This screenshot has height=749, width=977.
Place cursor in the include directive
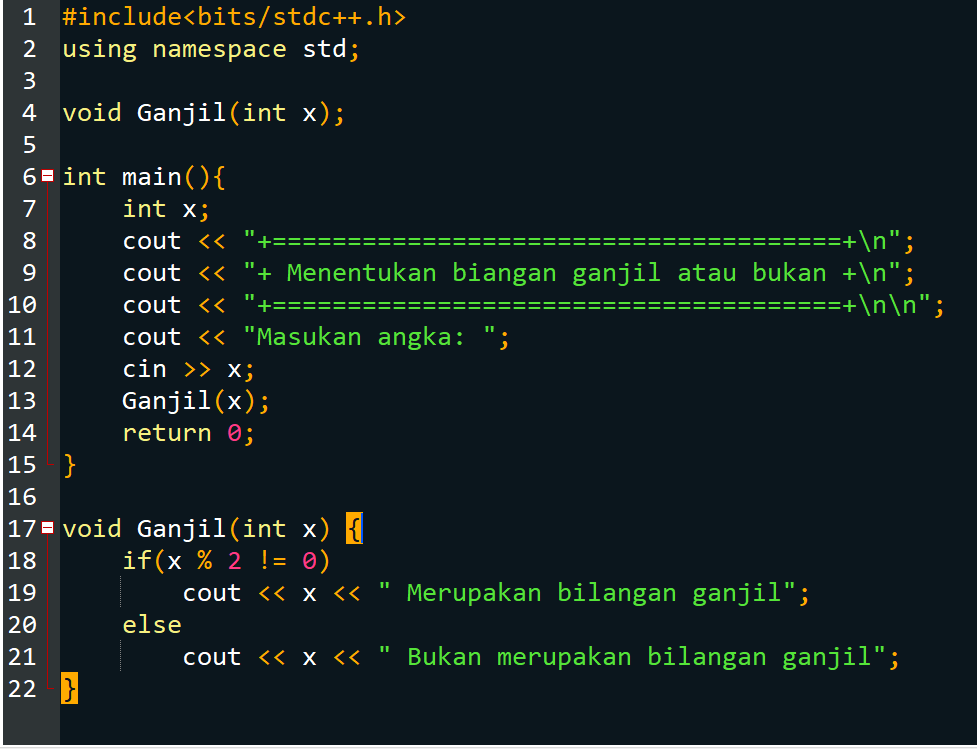[230, 16]
